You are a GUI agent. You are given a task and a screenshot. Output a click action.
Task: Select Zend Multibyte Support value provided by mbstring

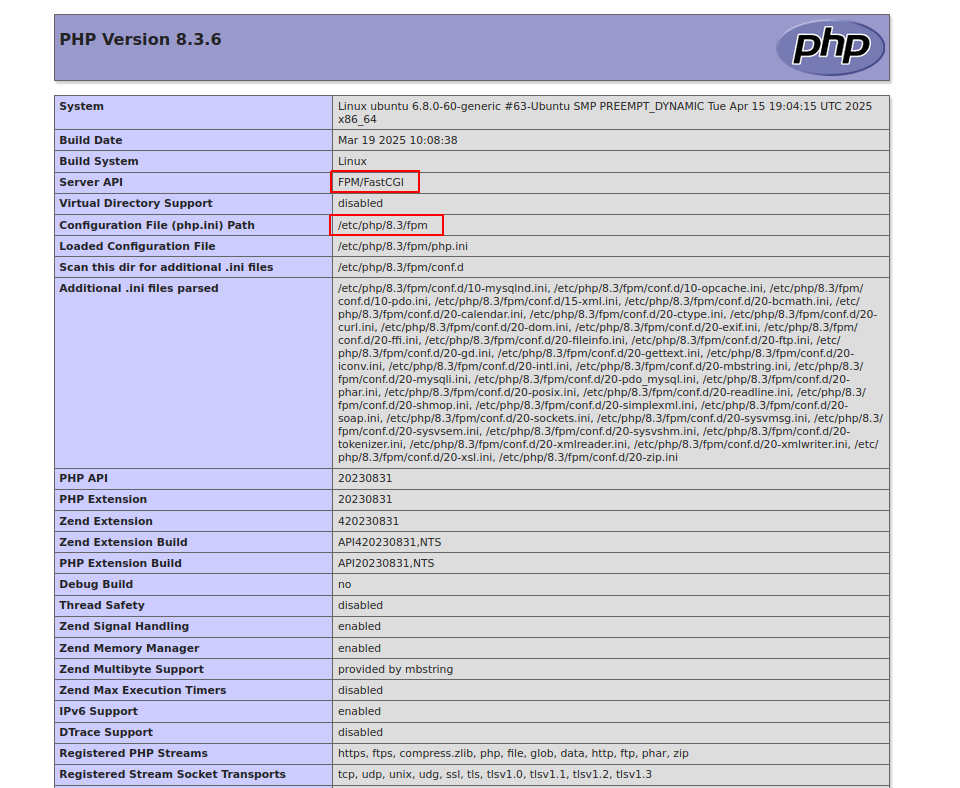click(395, 669)
